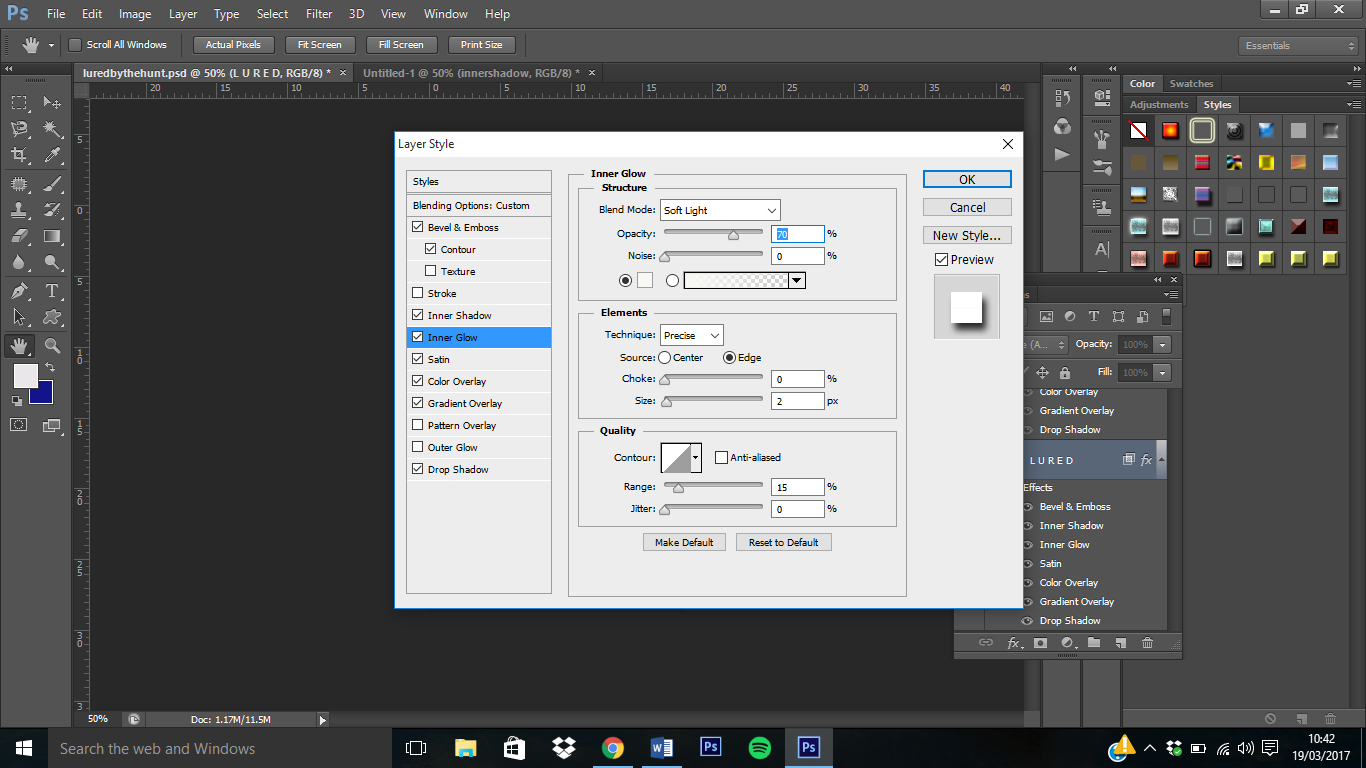
Task: Open Spotify from the taskbar
Action: point(760,748)
